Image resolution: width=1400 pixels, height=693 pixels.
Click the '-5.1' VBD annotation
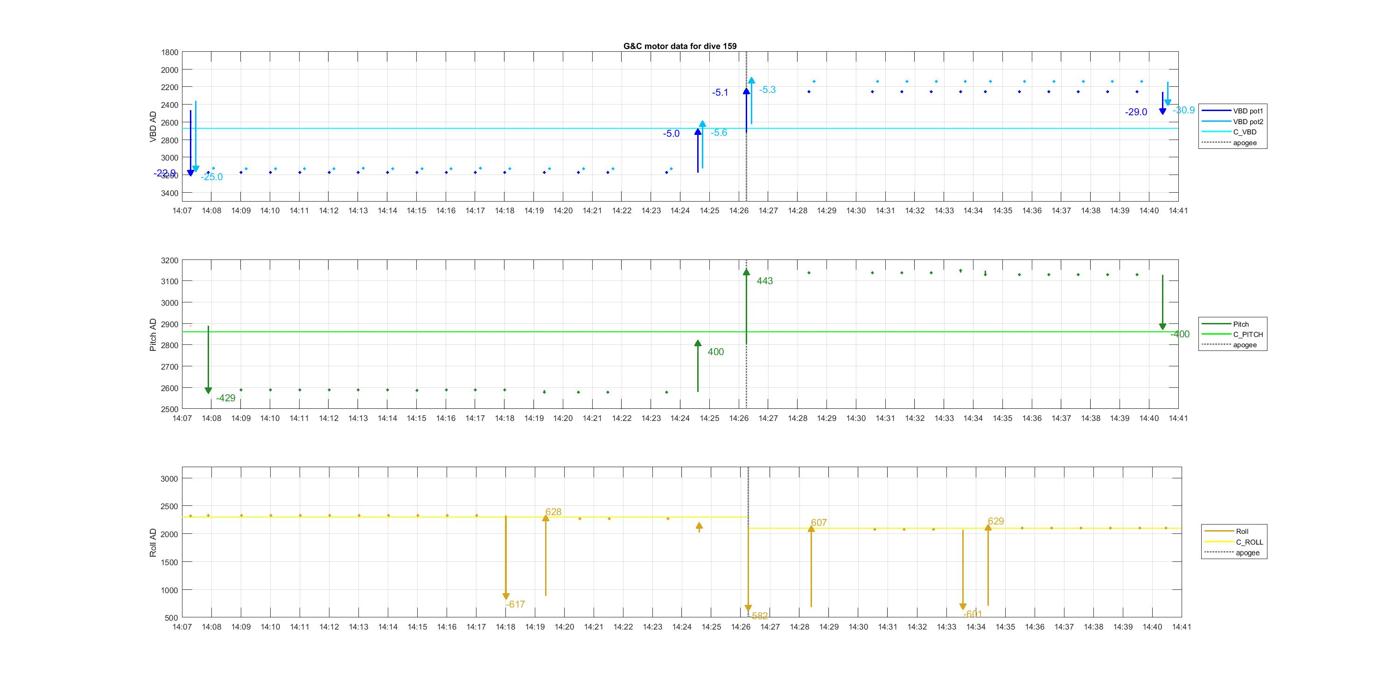(720, 93)
